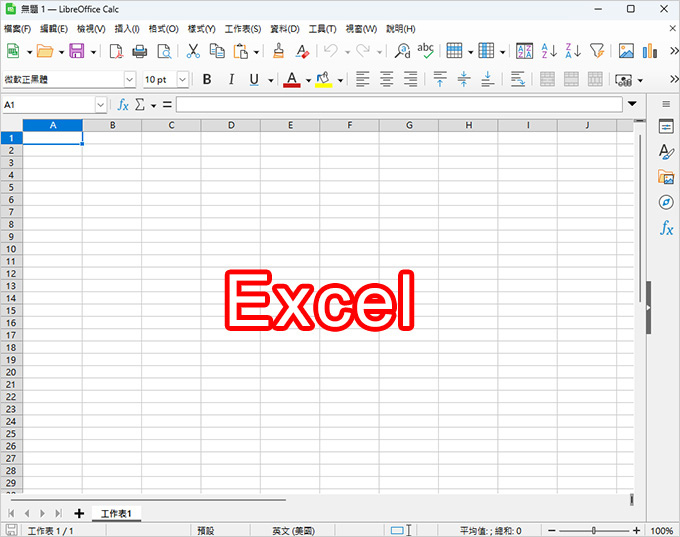The height and width of the screenshot is (537, 680).
Task: Open the sidebar Navigator compass icon
Action: (x=666, y=203)
